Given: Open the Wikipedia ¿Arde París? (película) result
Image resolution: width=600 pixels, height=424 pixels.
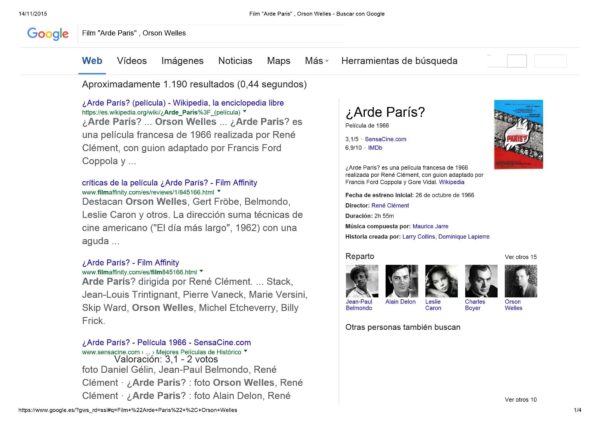Looking at the screenshot, I should (183, 103).
